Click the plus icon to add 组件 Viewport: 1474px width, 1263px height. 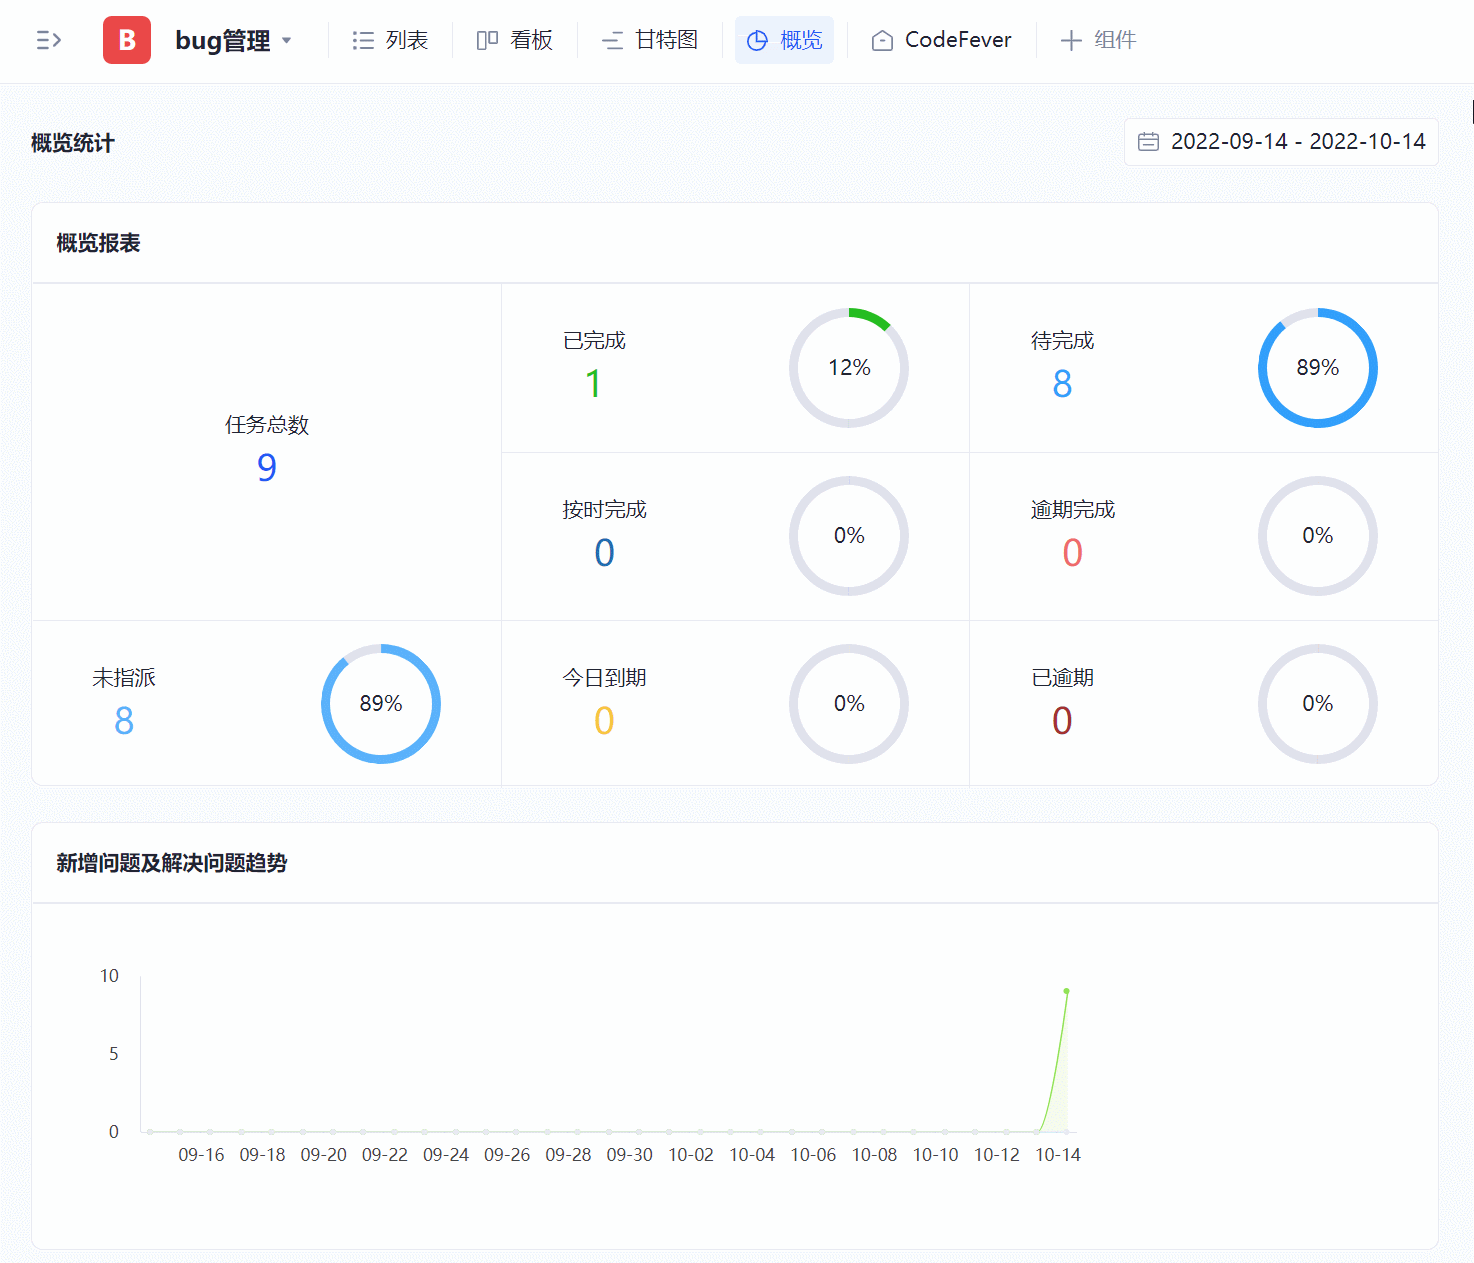click(x=1071, y=40)
